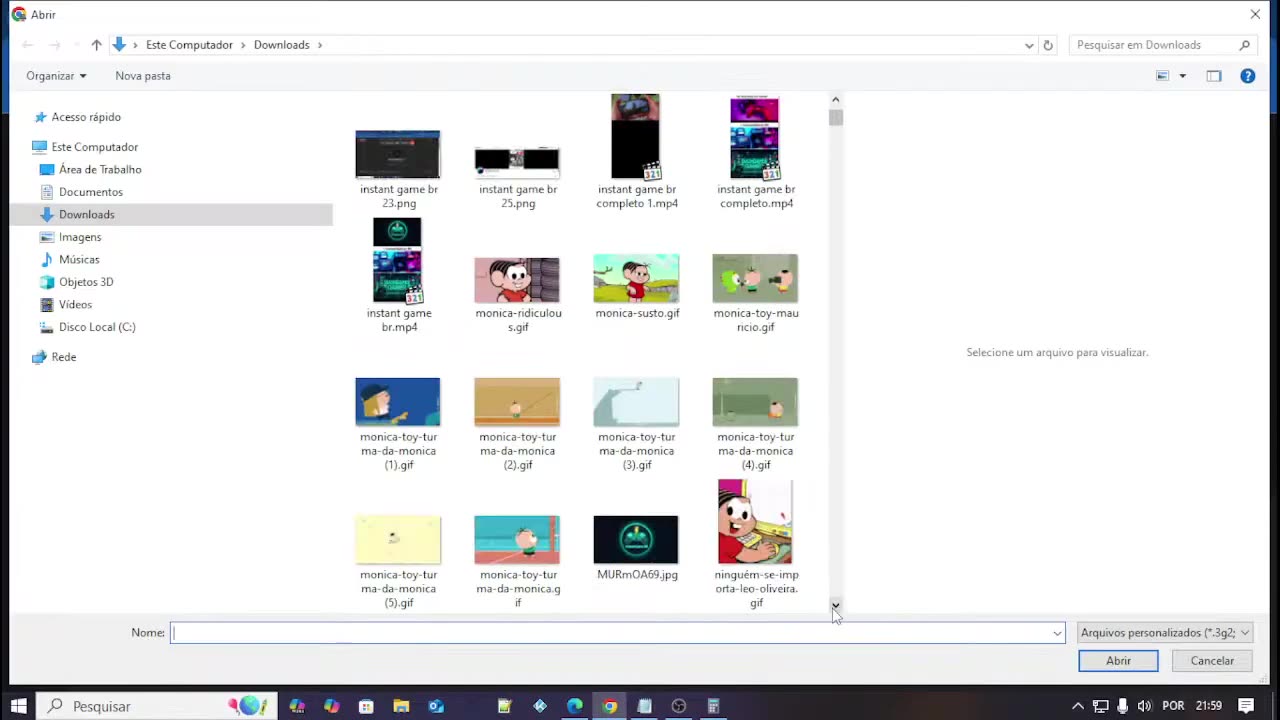Select instant game br completo 1.mp4
Viewport: 1280px width, 720px height.
click(x=636, y=152)
